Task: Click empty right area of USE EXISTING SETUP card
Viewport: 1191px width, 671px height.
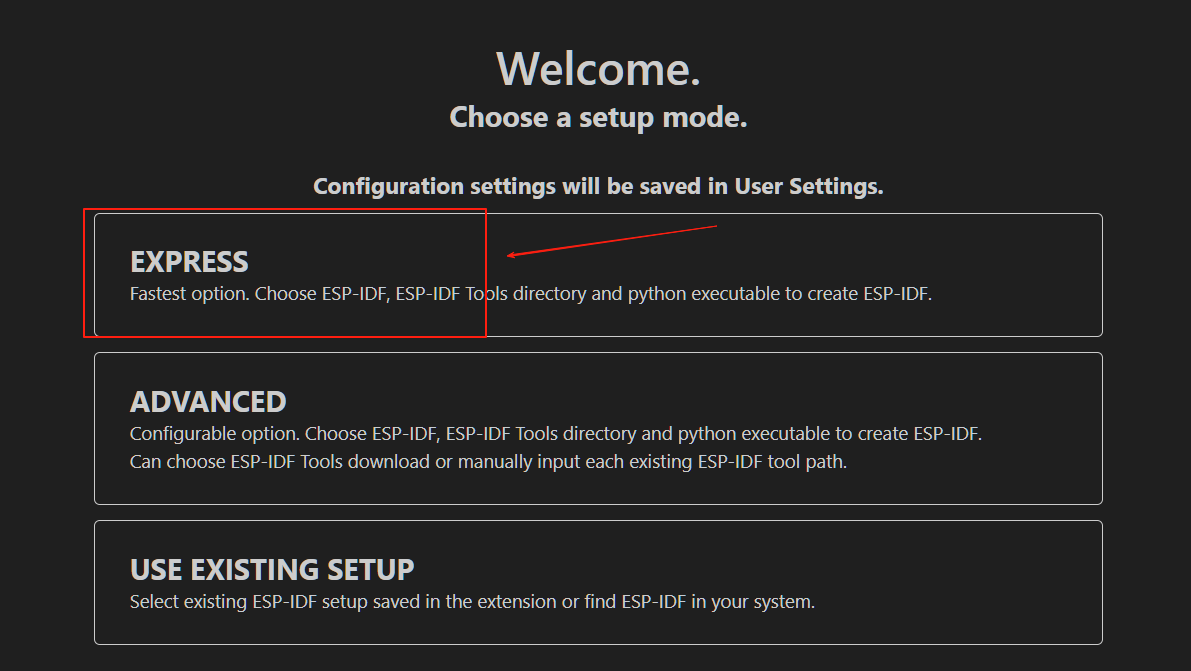Action: [x=957, y=583]
